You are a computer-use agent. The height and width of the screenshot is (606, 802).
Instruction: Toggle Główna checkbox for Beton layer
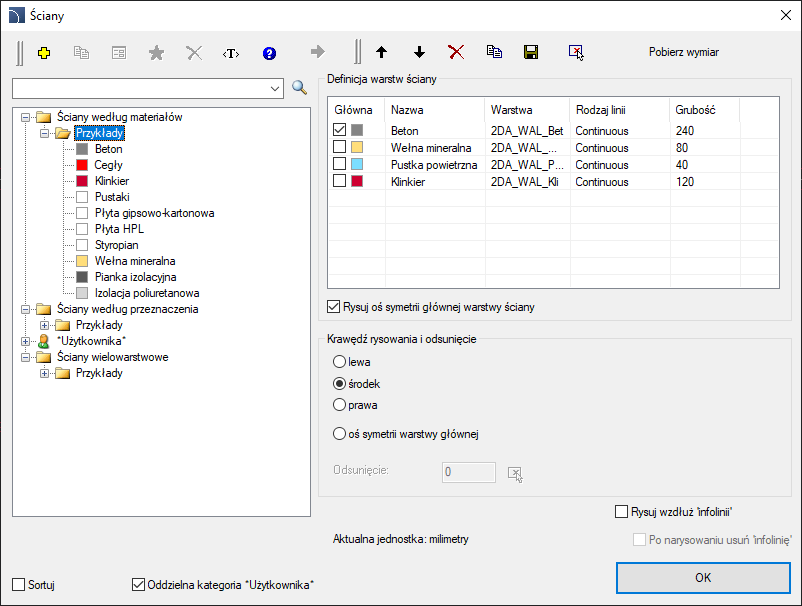pyautogui.click(x=339, y=130)
